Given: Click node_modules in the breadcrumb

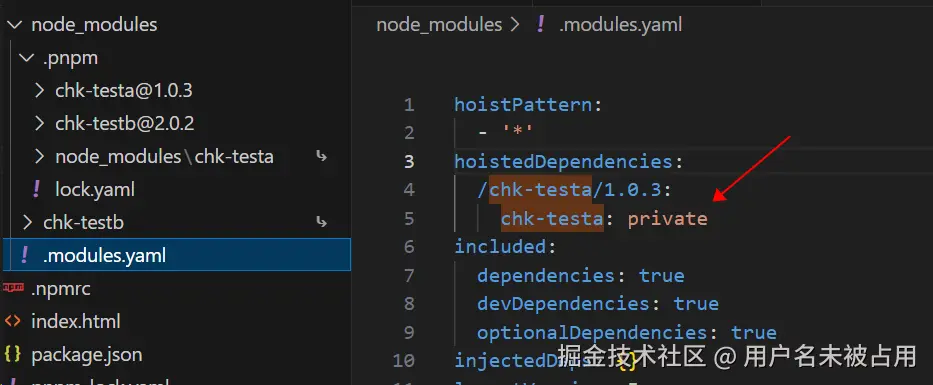Looking at the screenshot, I should tap(439, 25).
